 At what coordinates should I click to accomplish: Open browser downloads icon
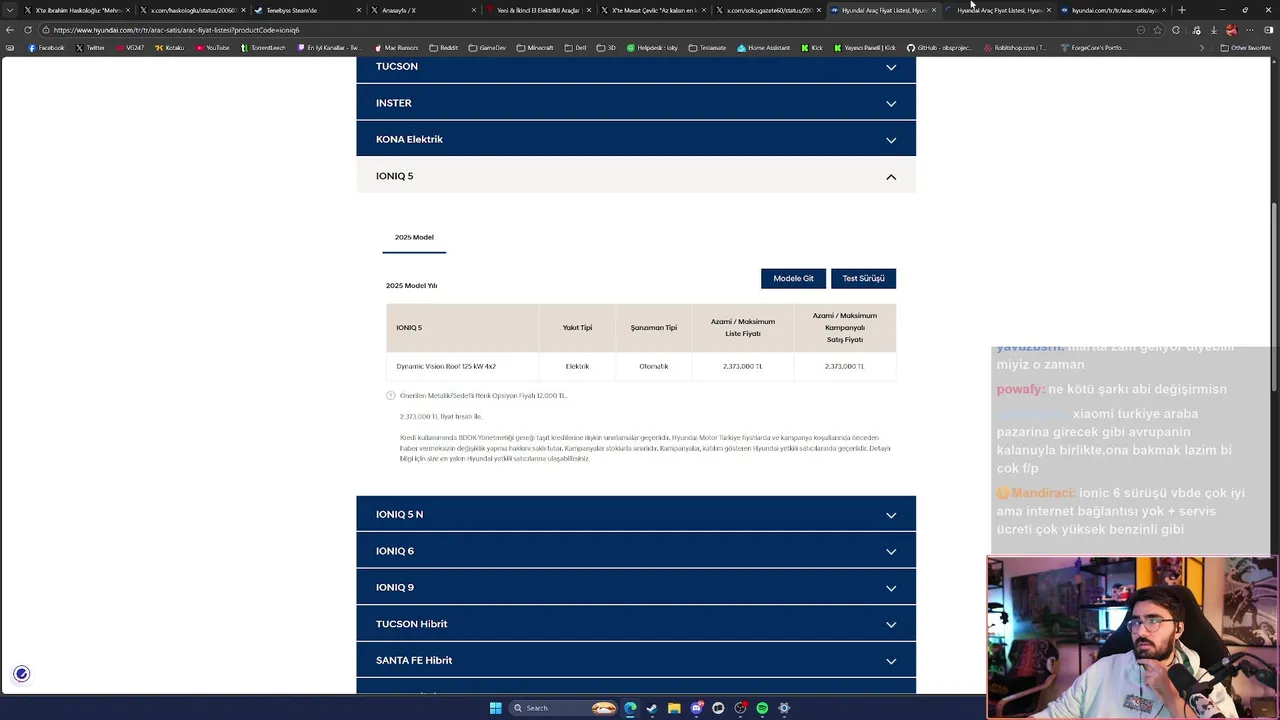click(1214, 30)
